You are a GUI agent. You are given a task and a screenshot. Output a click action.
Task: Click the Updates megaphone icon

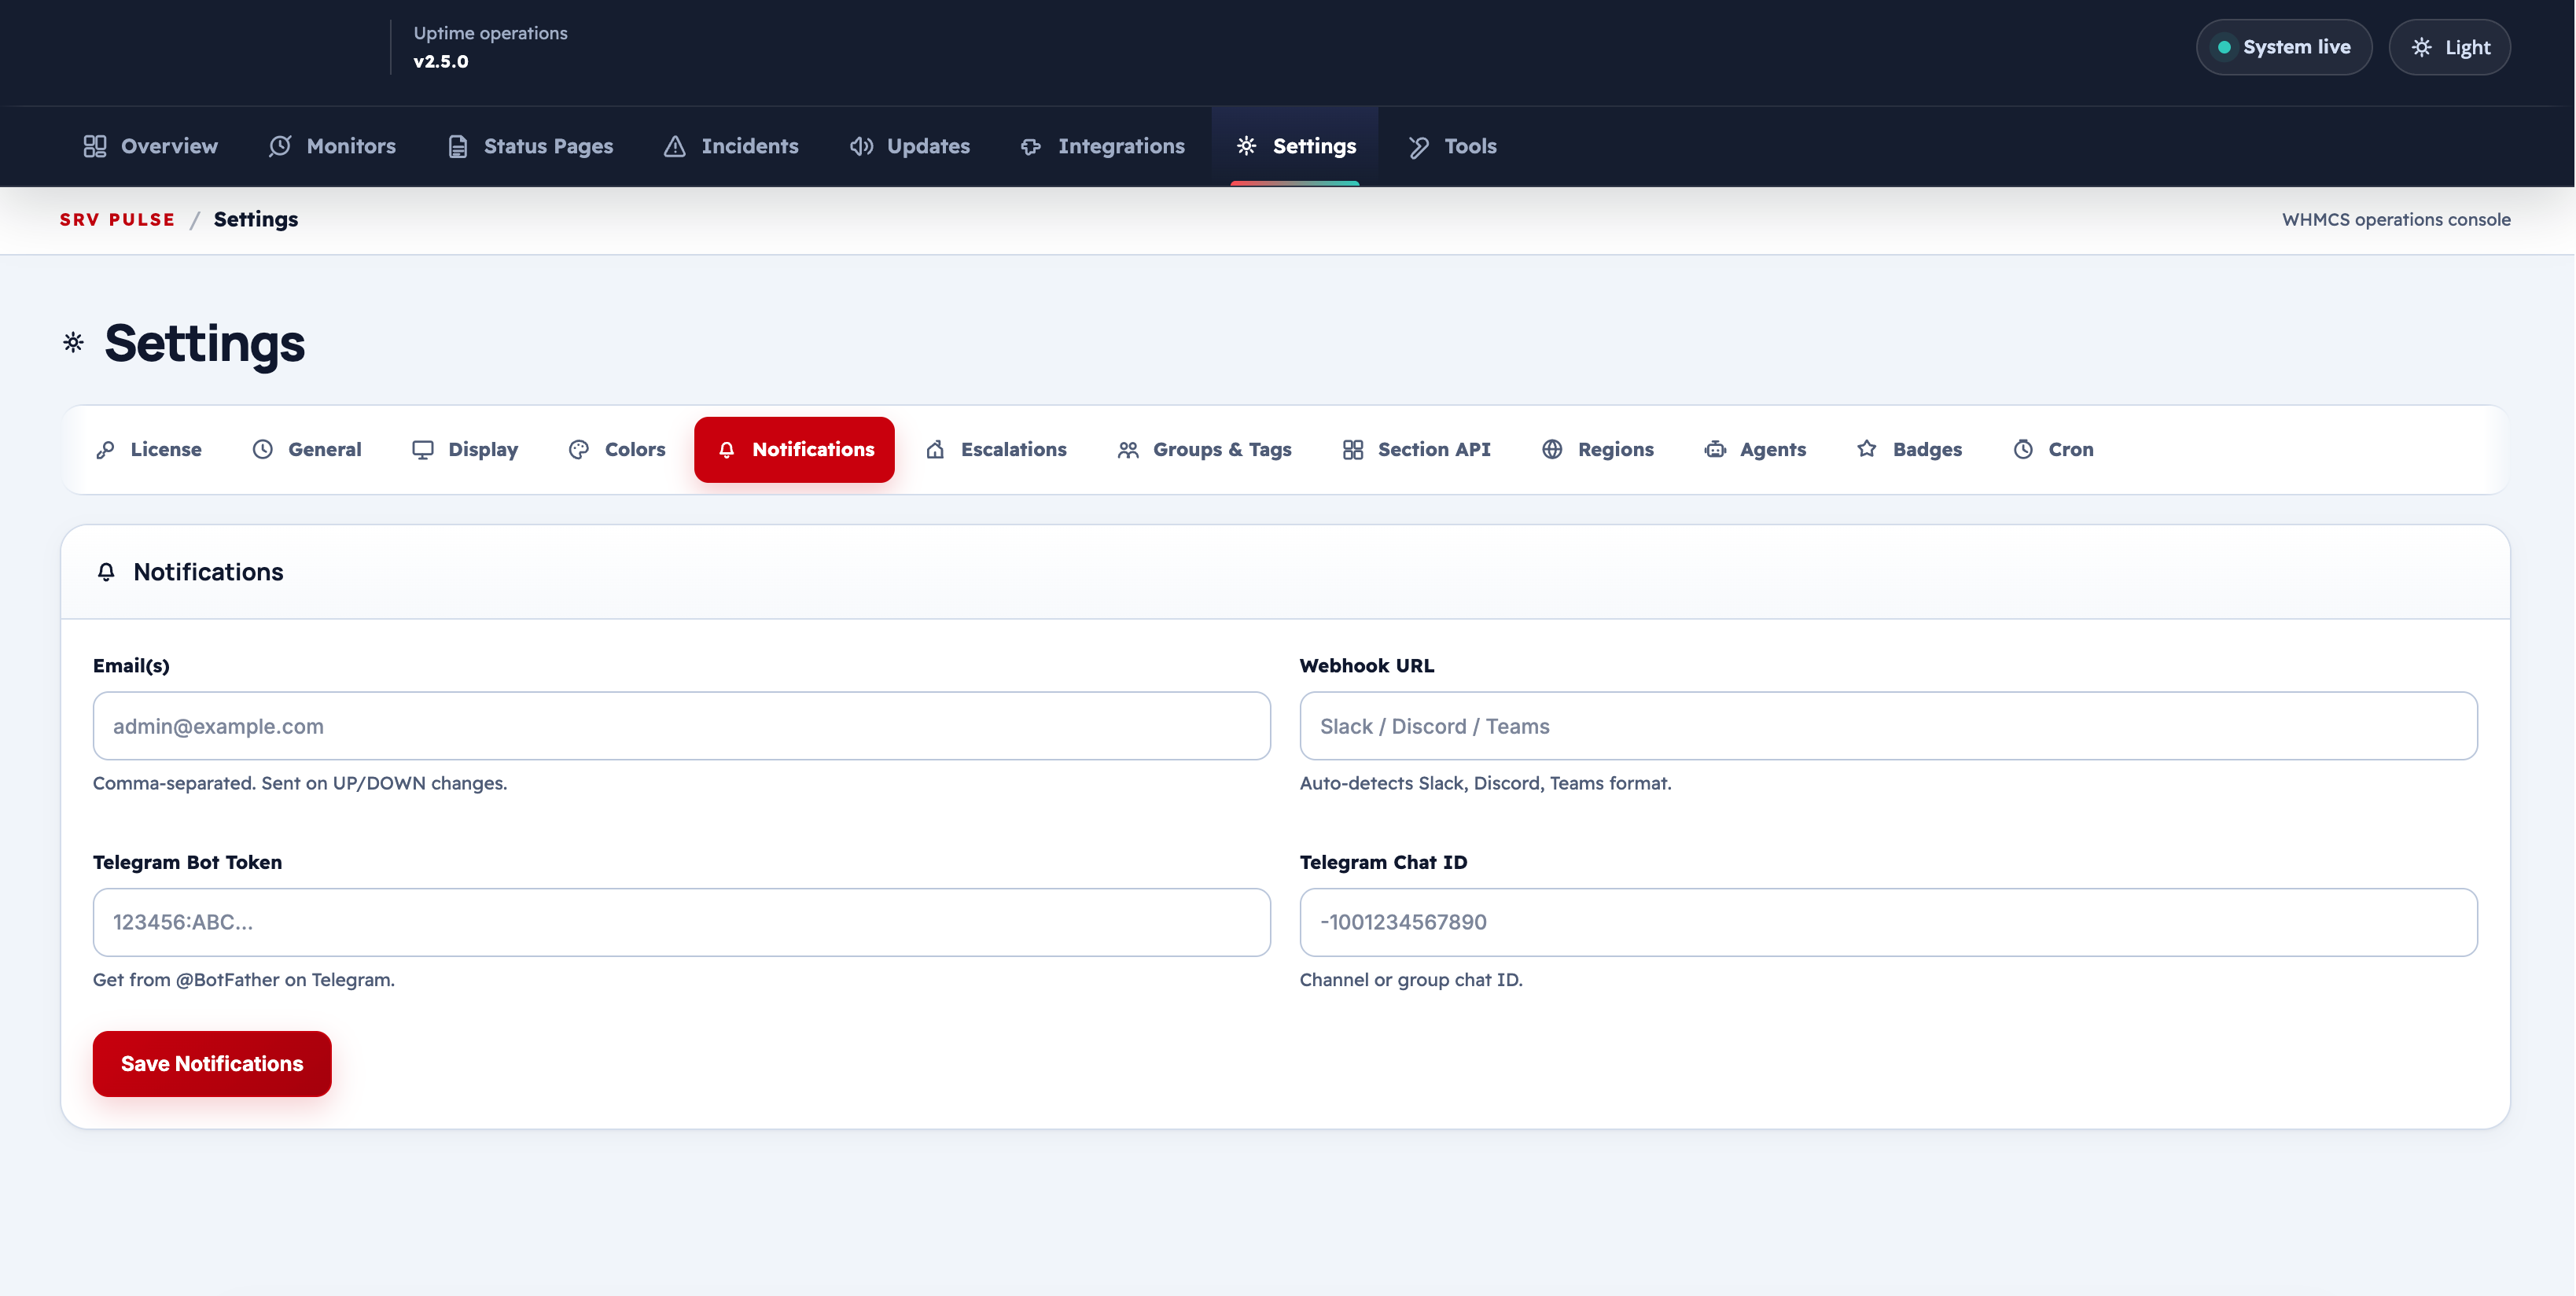(861, 146)
